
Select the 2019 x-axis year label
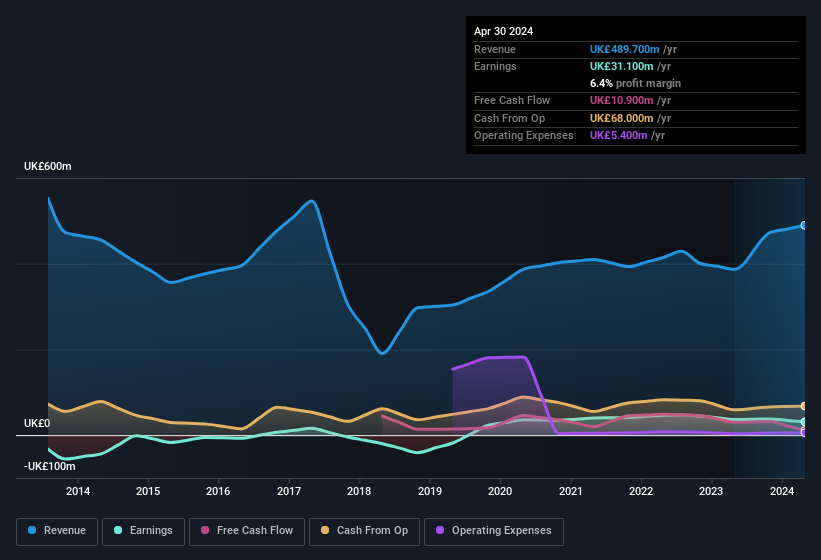pos(430,491)
